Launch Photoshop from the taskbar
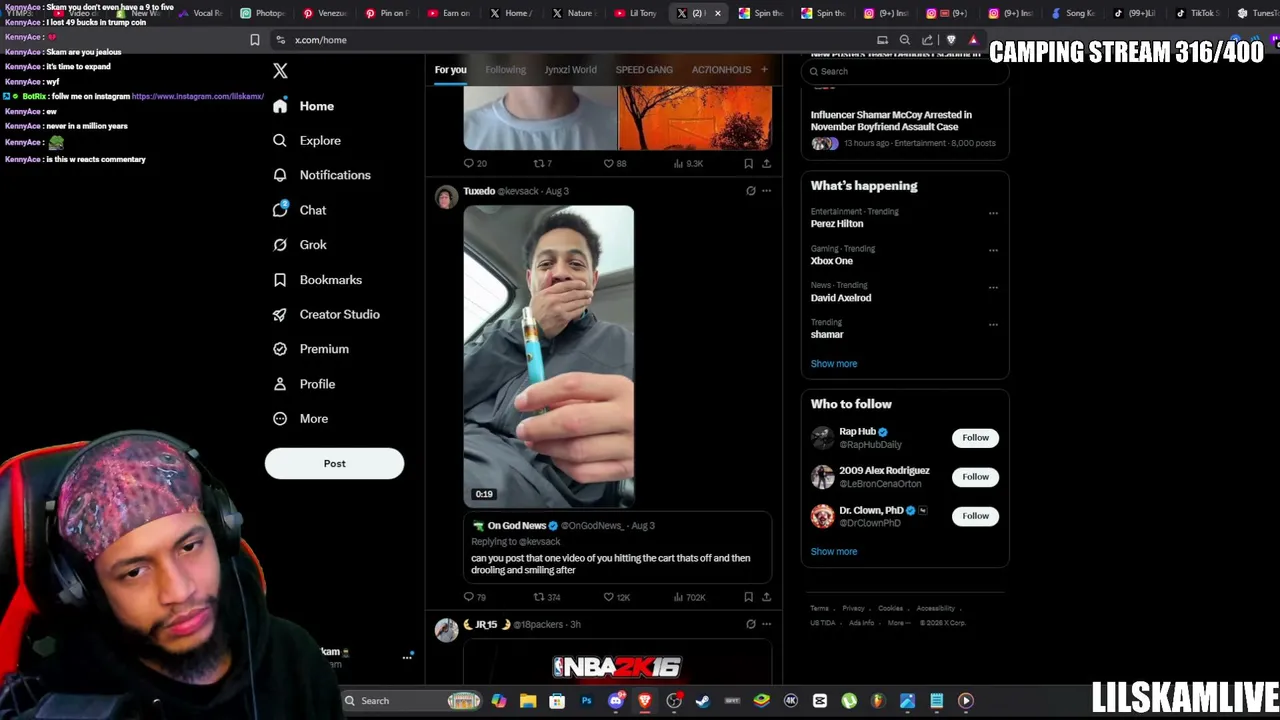Screen dimensions: 1280x720 tap(586, 701)
